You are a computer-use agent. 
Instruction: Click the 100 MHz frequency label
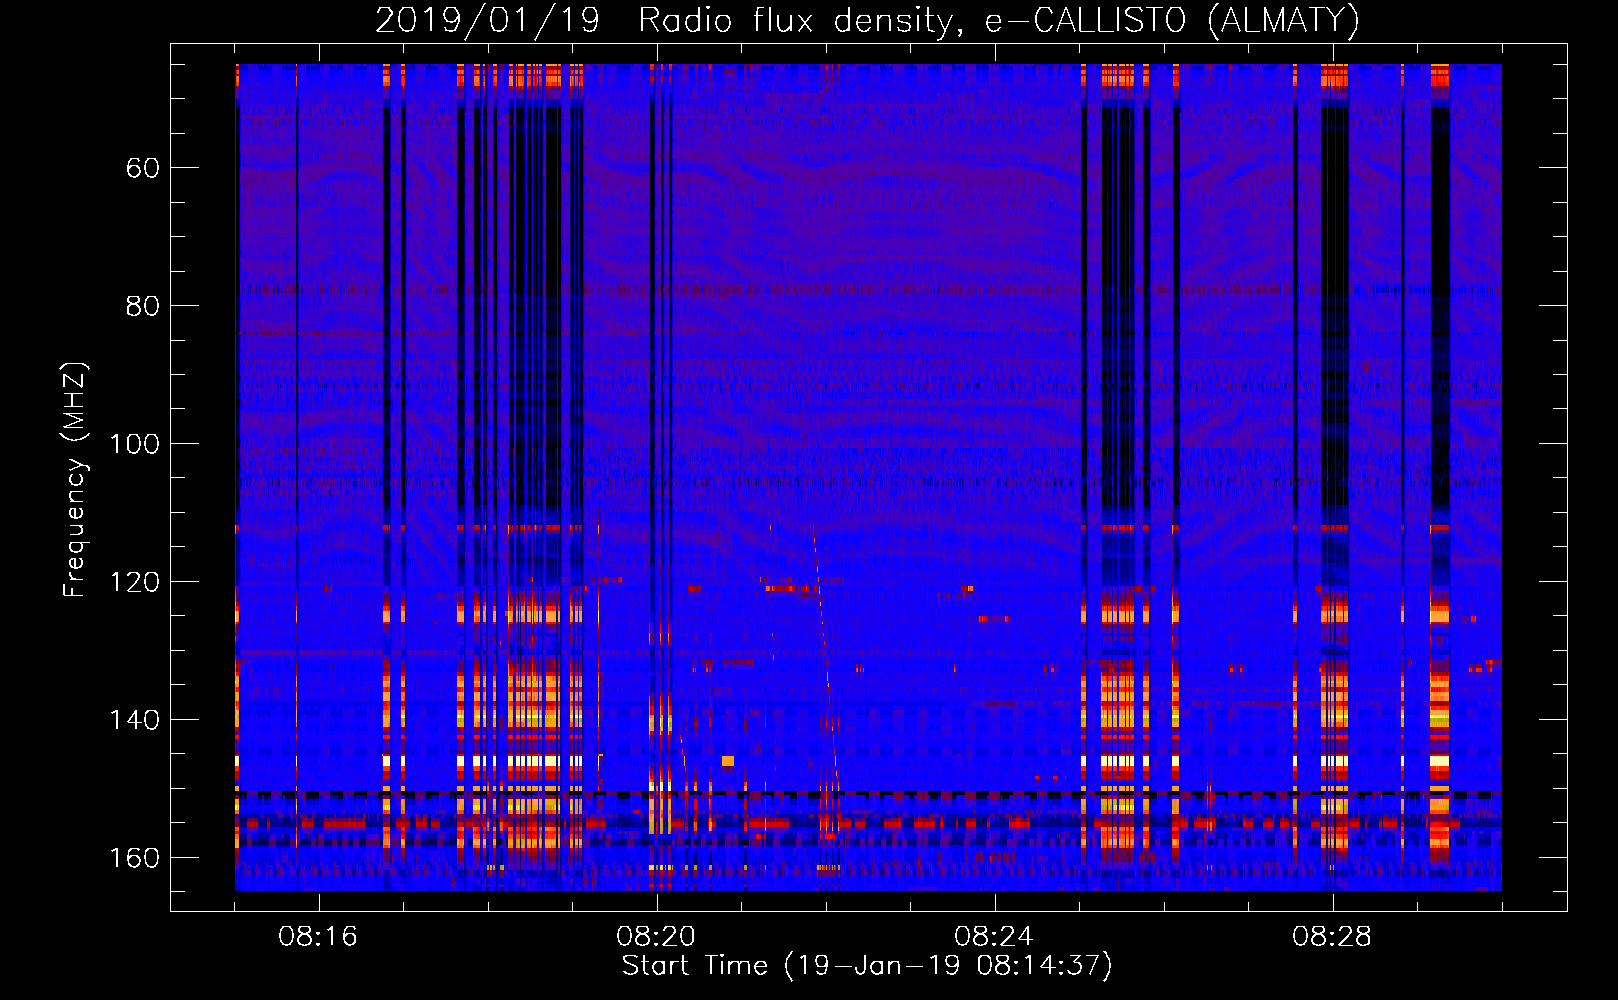pos(135,444)
